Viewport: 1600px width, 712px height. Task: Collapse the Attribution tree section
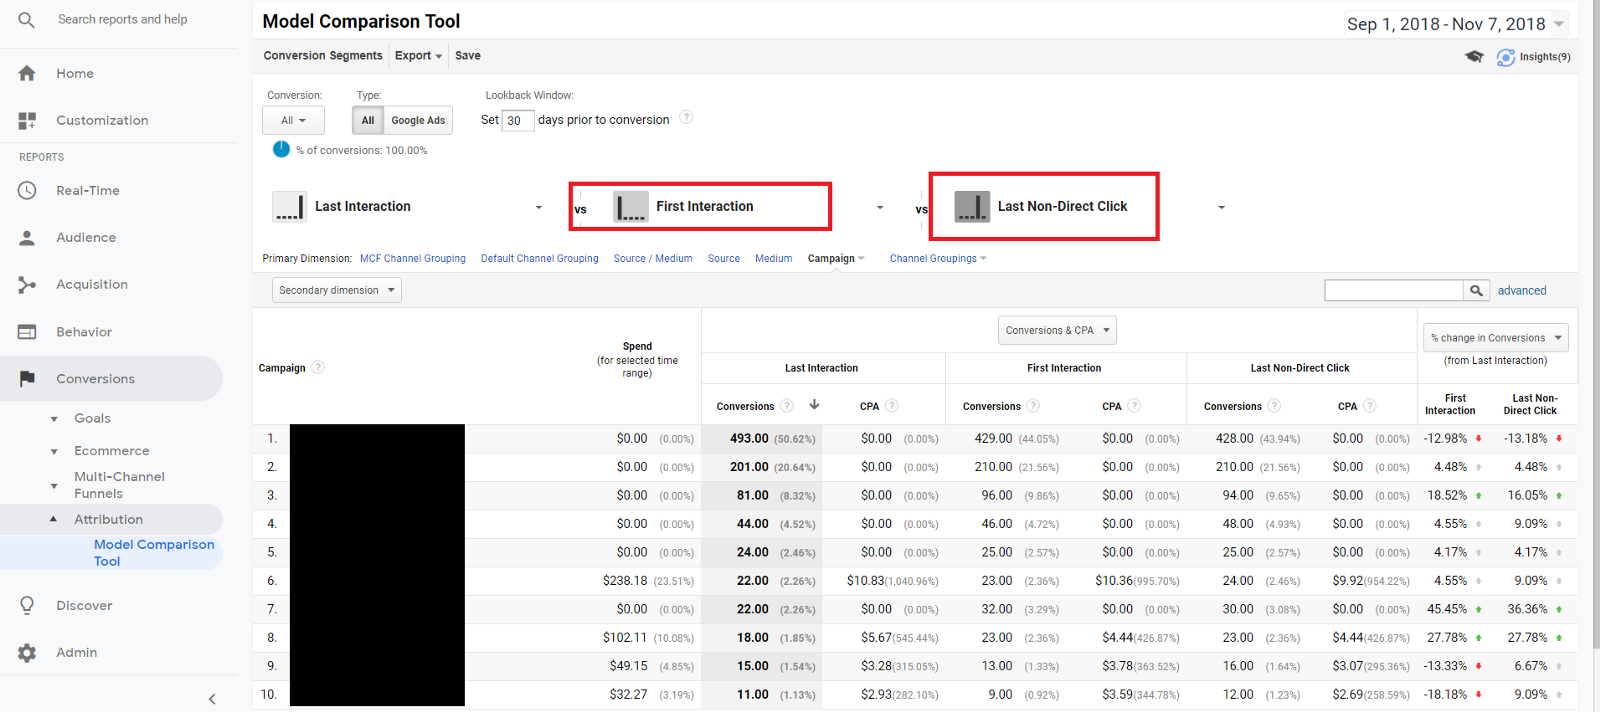[x=54, y=519]
